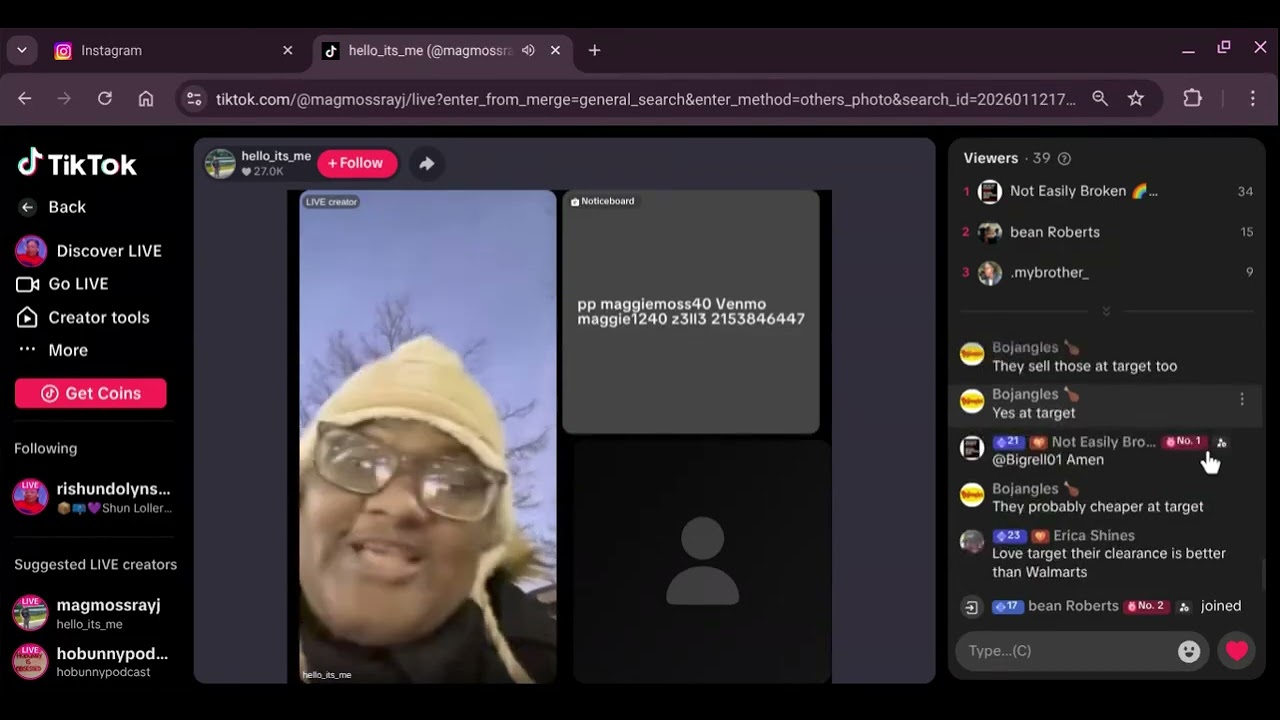Click the No. 2 badge next to bean Roberts
Image resolution: width=1280 pixels, height=720 pixels.
click(1147, 606)
